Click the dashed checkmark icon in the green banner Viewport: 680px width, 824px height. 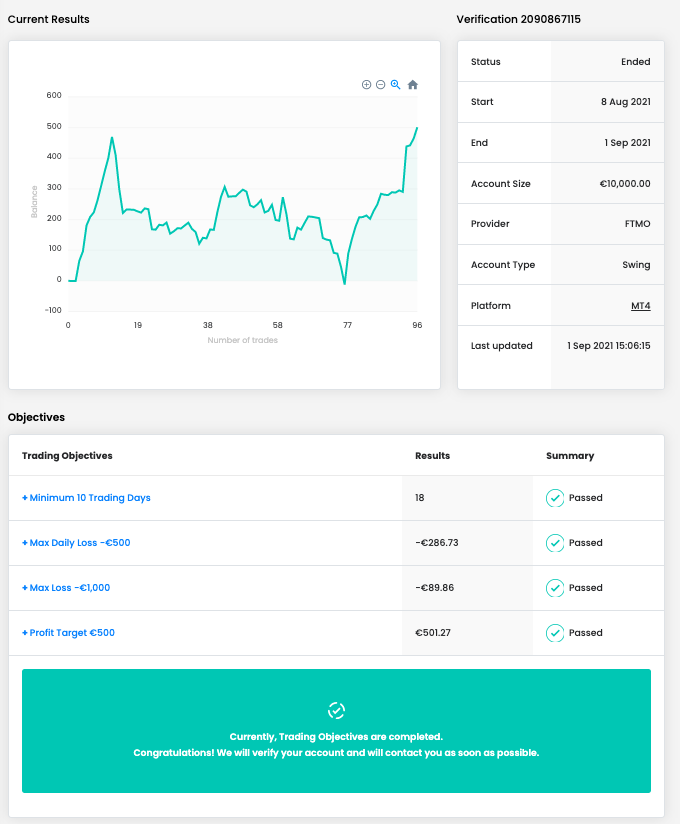click(336, 710)
